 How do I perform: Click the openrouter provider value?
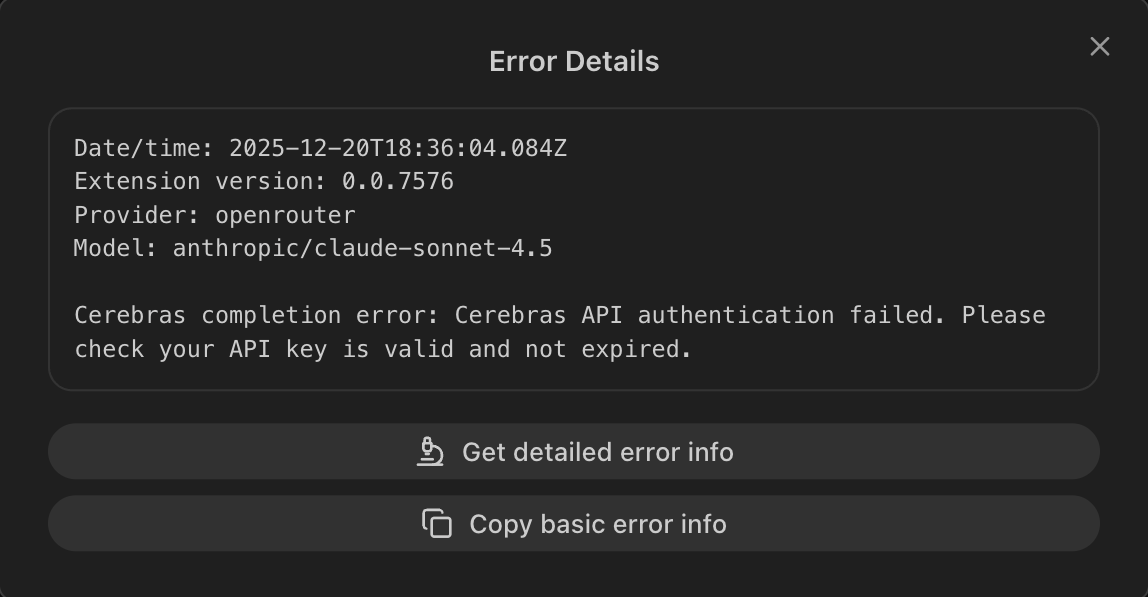[x=285, y=215]
